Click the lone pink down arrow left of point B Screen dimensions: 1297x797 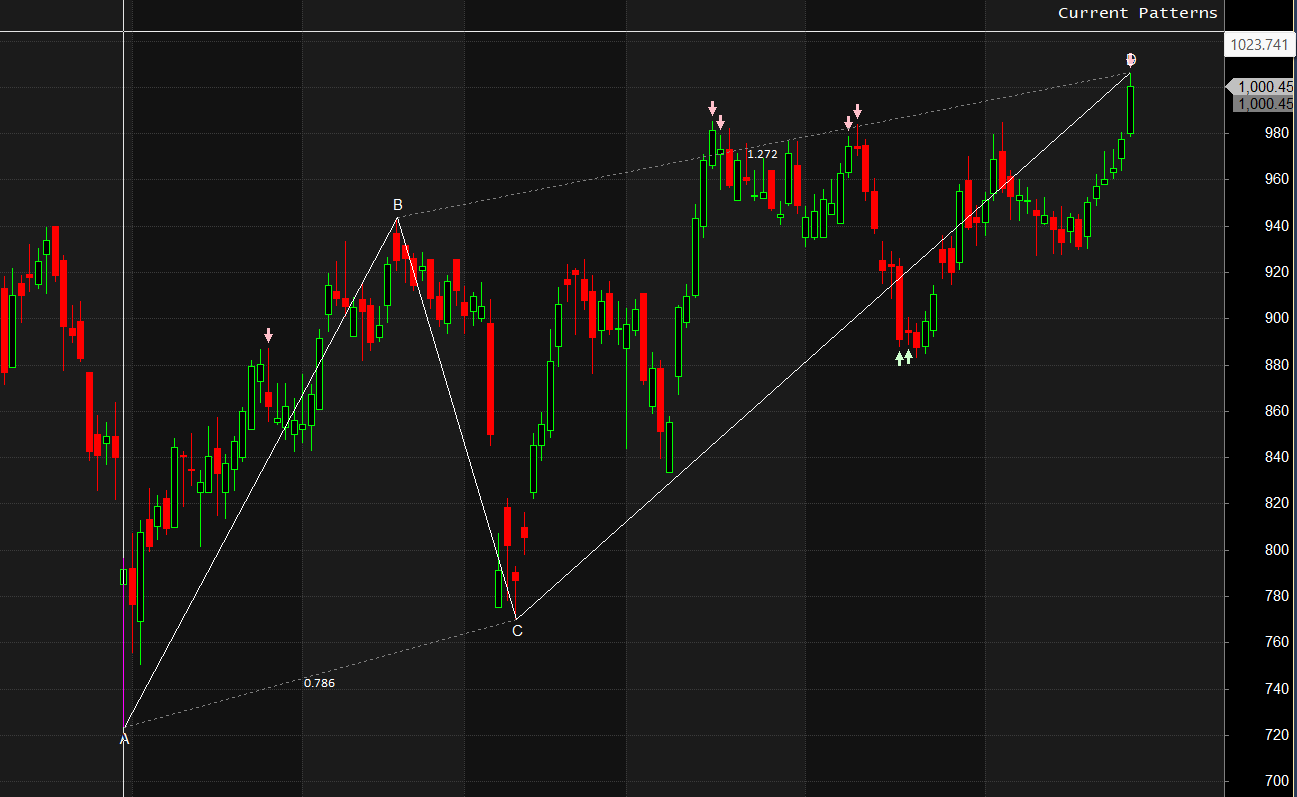pyautogui.click(x=268, y=335)
